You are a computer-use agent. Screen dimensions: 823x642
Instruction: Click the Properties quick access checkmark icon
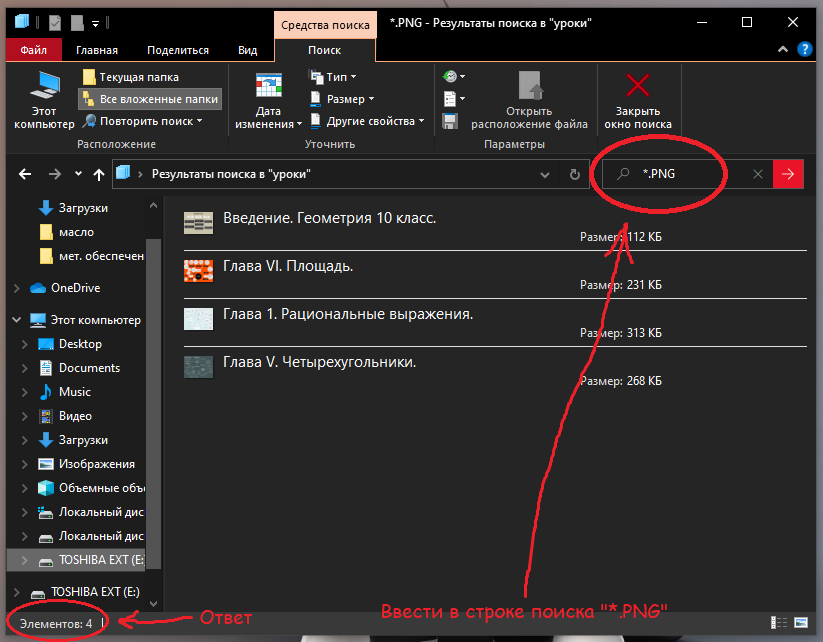pos(55,23)
